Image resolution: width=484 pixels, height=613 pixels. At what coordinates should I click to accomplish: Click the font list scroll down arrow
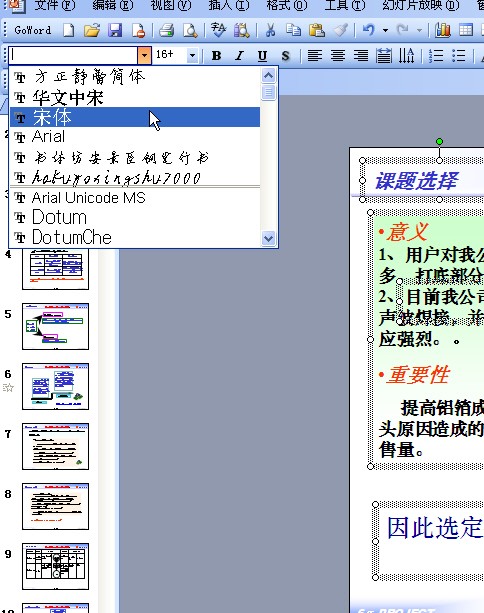pos(268,238)
